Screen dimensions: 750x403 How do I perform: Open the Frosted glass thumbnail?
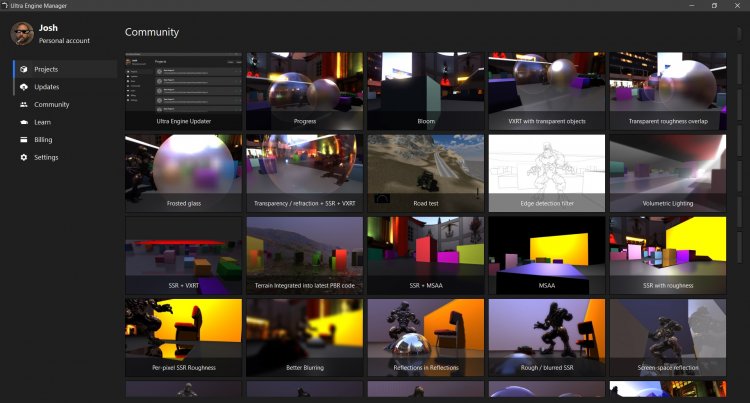(x=183, y=173)
